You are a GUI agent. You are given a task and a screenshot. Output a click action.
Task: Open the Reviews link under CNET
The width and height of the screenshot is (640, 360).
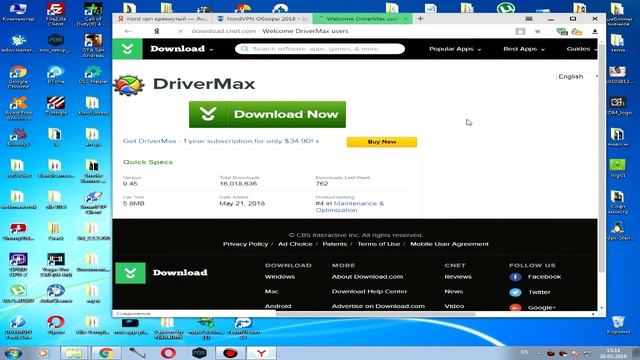coord(458,277)
